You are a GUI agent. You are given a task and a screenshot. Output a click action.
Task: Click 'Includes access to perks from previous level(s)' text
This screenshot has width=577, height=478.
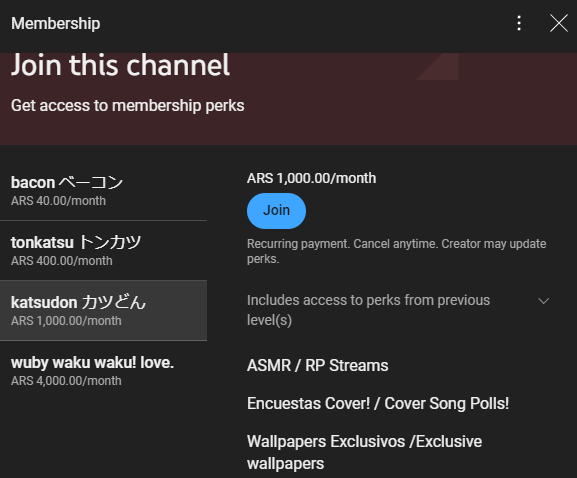(x=368, y=310)
